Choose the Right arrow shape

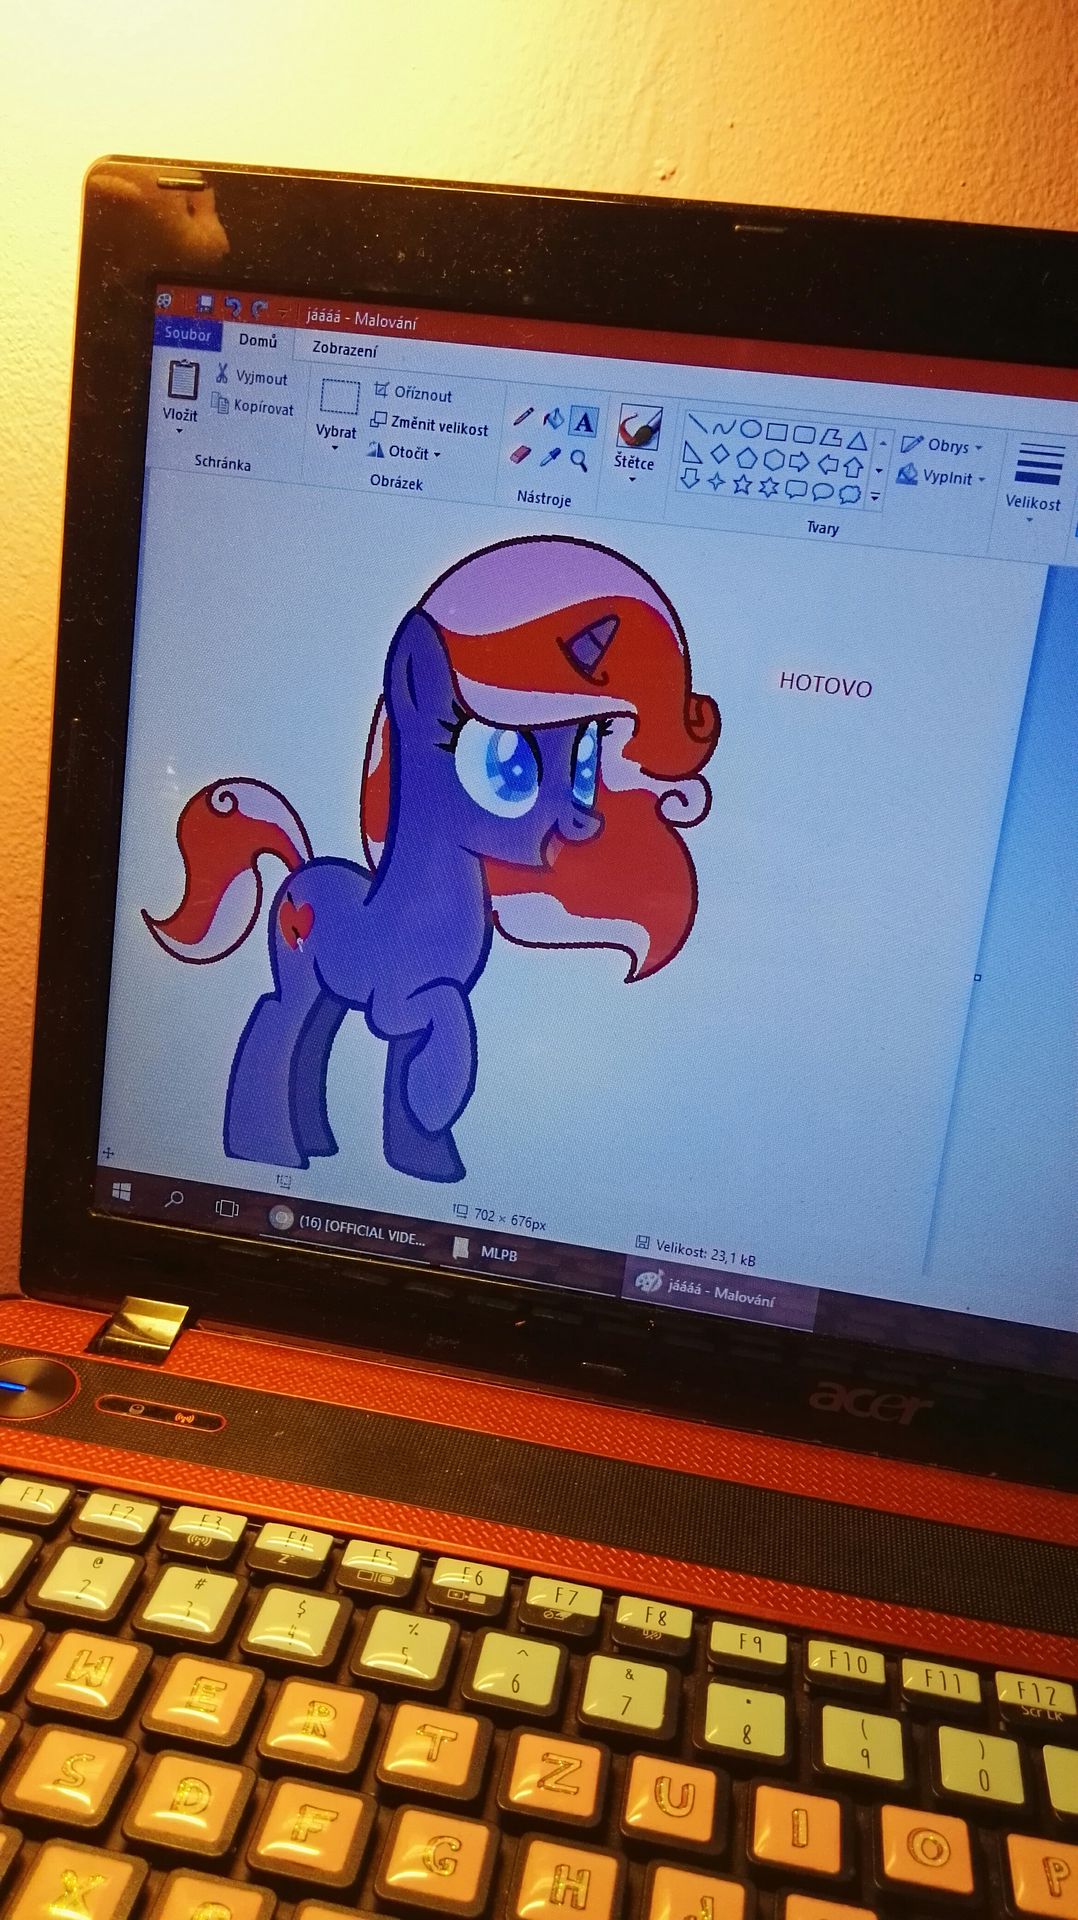(x=799, y=462)
